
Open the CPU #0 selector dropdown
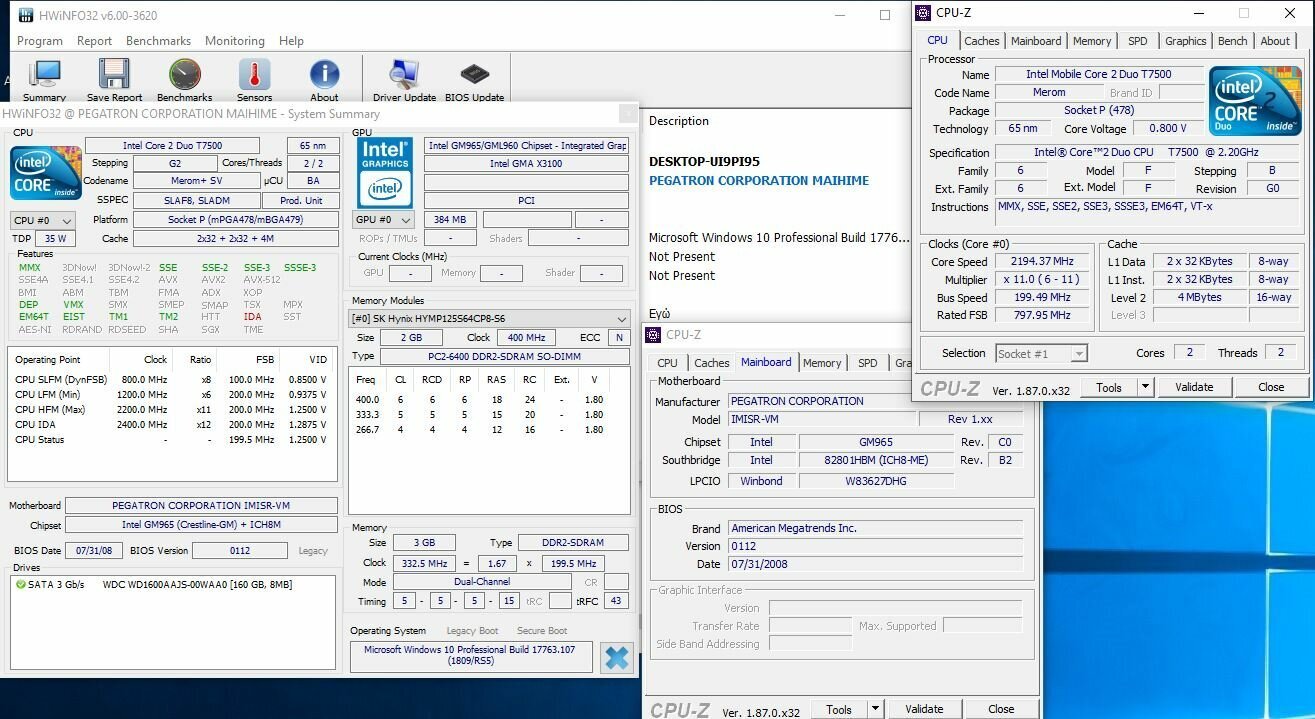click(42, 220)
